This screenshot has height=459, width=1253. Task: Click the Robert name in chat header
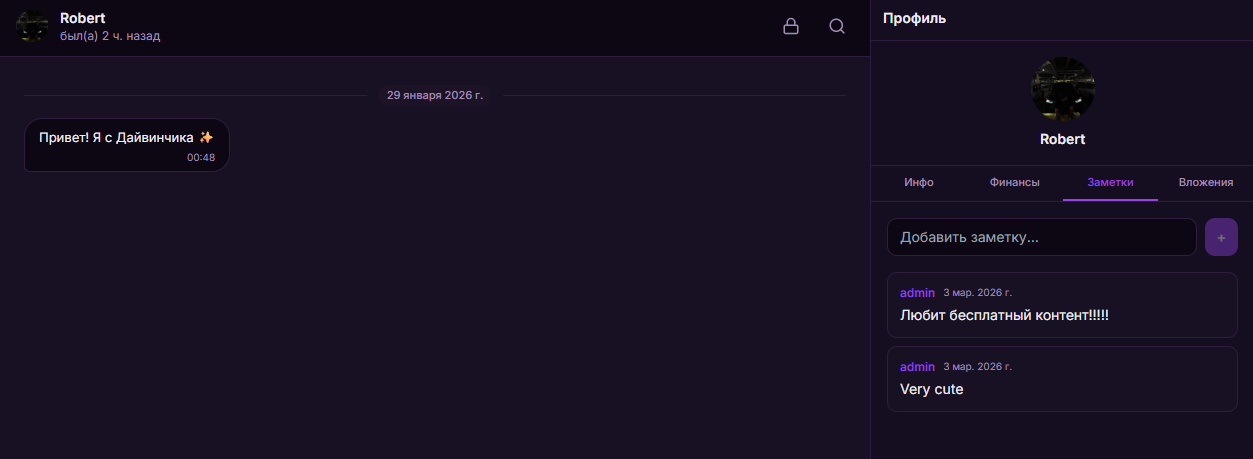point(82,18)
